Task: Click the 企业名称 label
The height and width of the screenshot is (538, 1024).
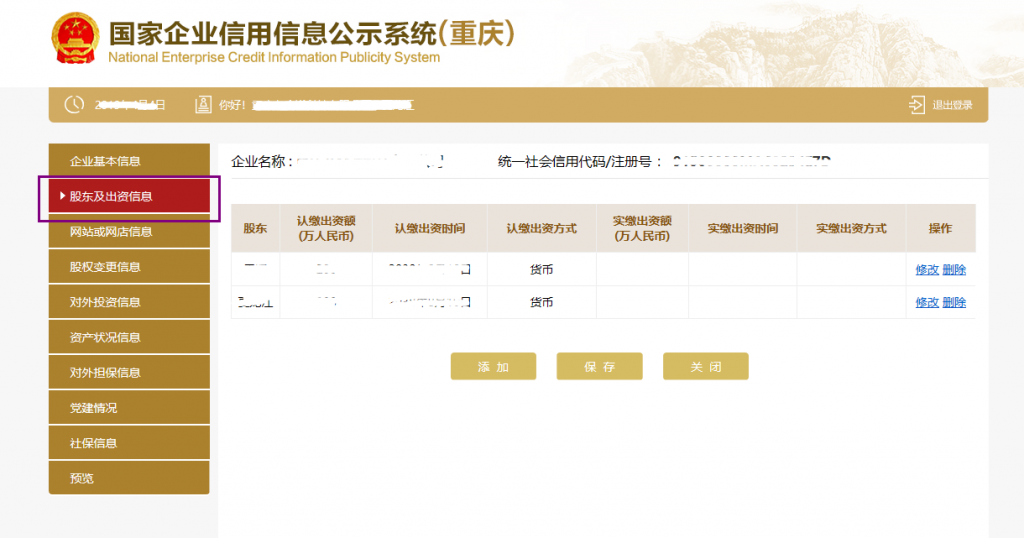Action: pyautogui.click(x=261, y=161)
